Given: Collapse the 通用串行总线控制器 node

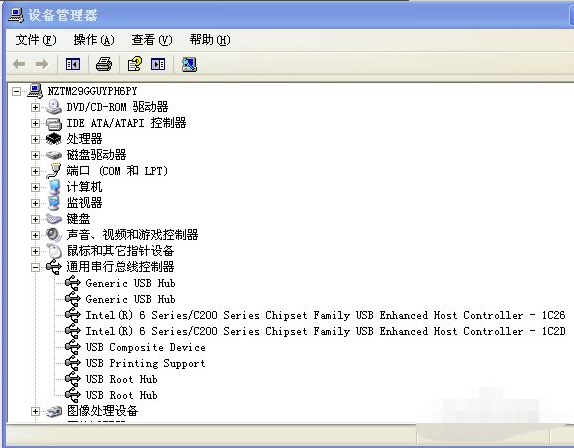Looking at the screenshot, I should point(35,267).
